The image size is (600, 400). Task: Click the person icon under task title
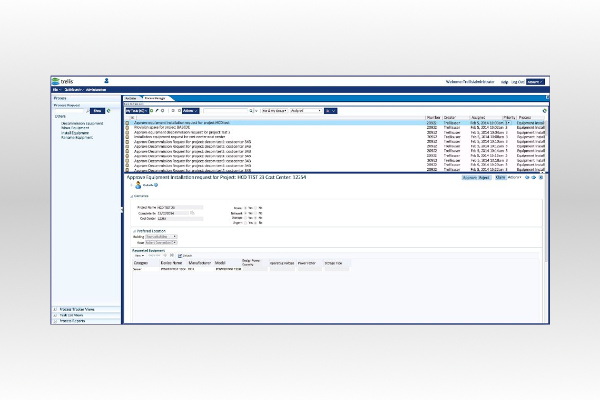click(x=135, y=185)
